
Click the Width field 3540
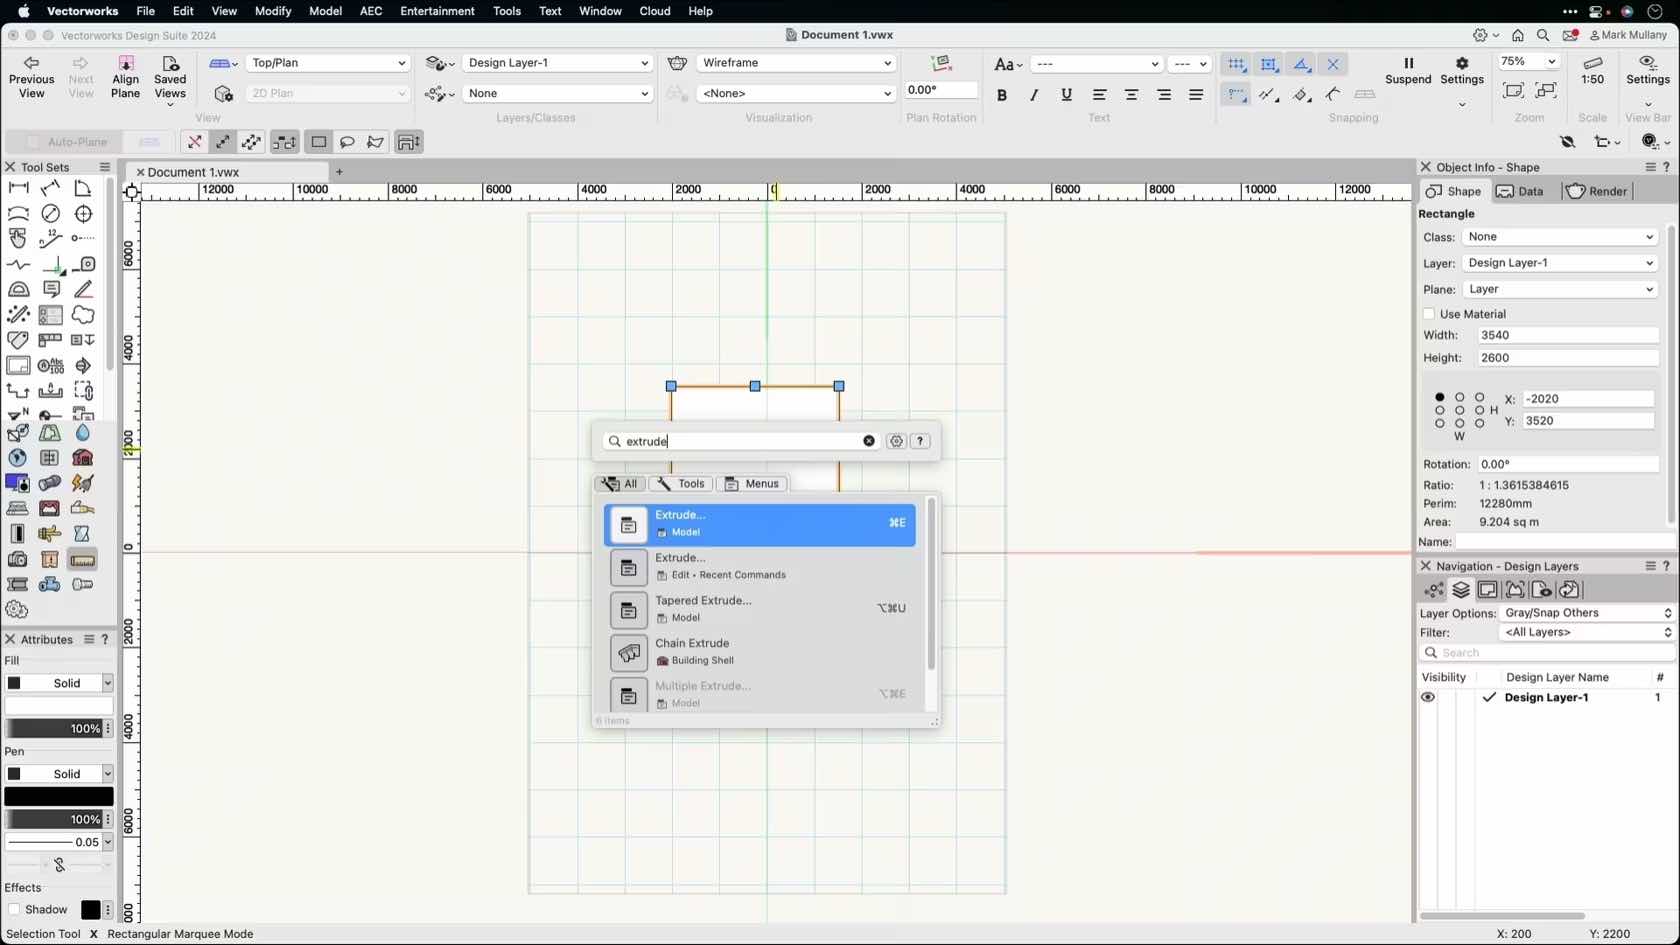pos(1567,336)
